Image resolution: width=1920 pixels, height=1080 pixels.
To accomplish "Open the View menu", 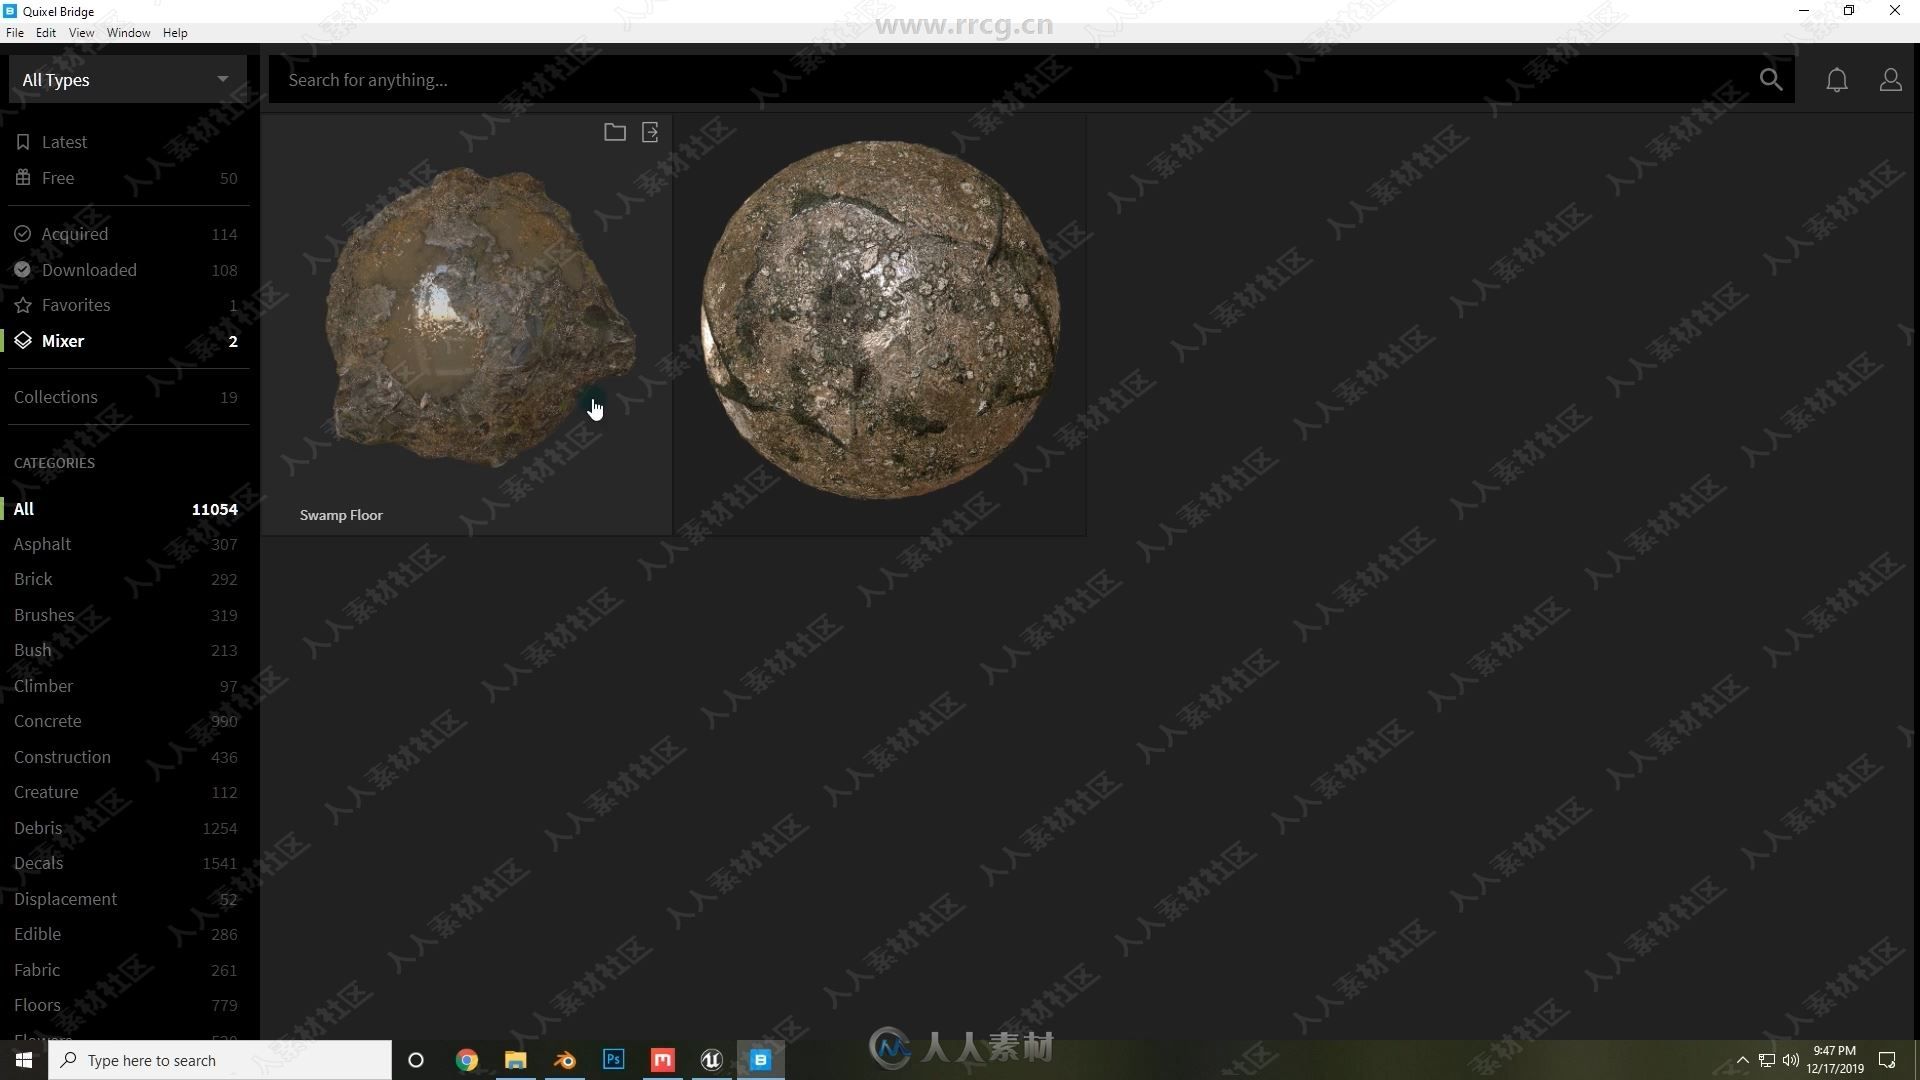I will click(x=82, y=33).
